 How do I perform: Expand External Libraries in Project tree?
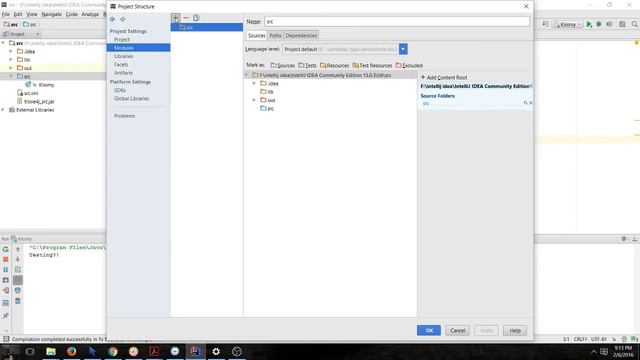[3, 110]
